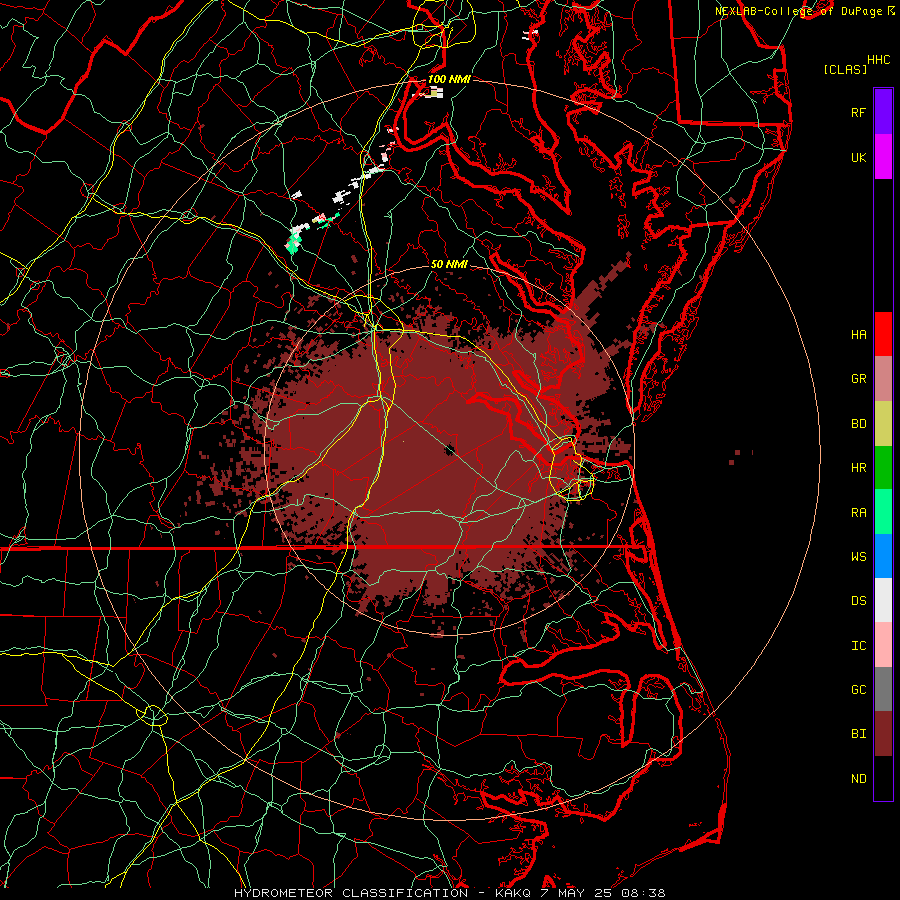Click the HA red legend swatch

coord(883,334)
